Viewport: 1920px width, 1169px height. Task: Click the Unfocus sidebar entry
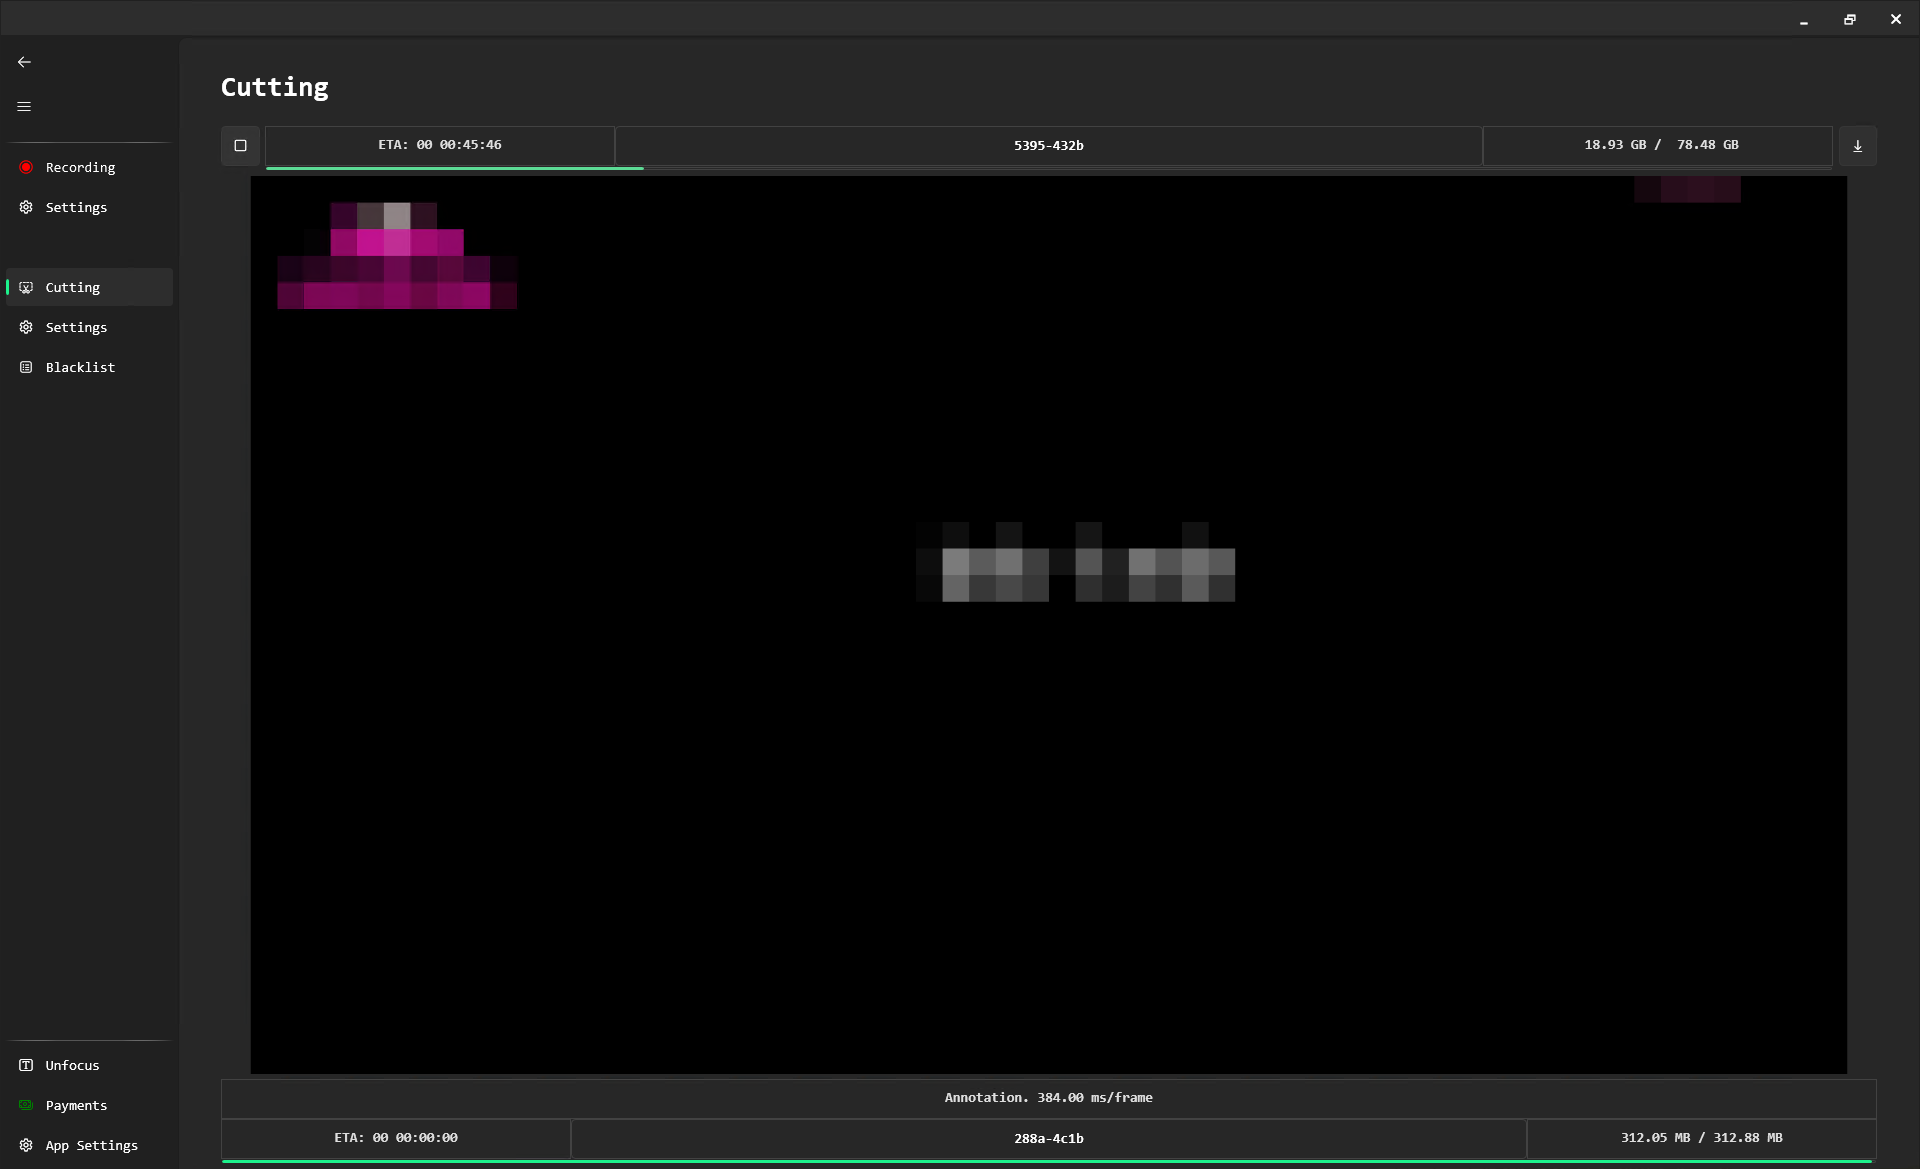coord(73,1065)
